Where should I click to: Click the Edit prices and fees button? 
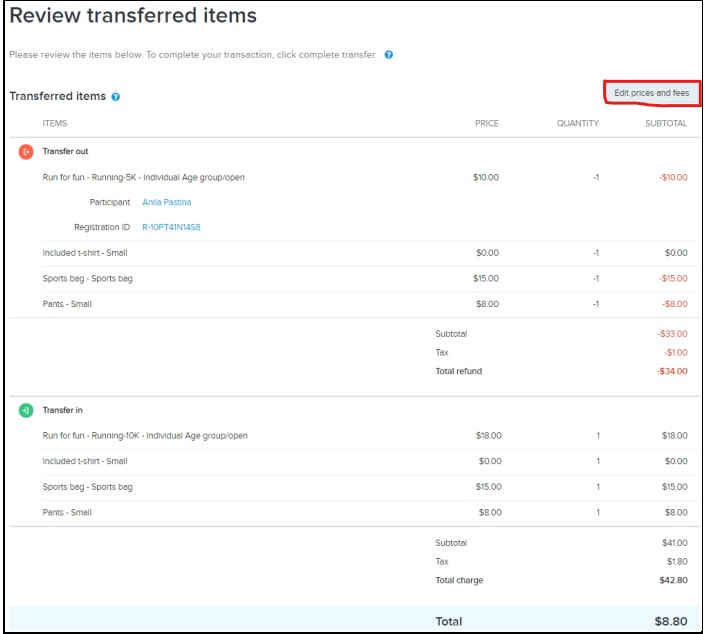tap(652, 93)
